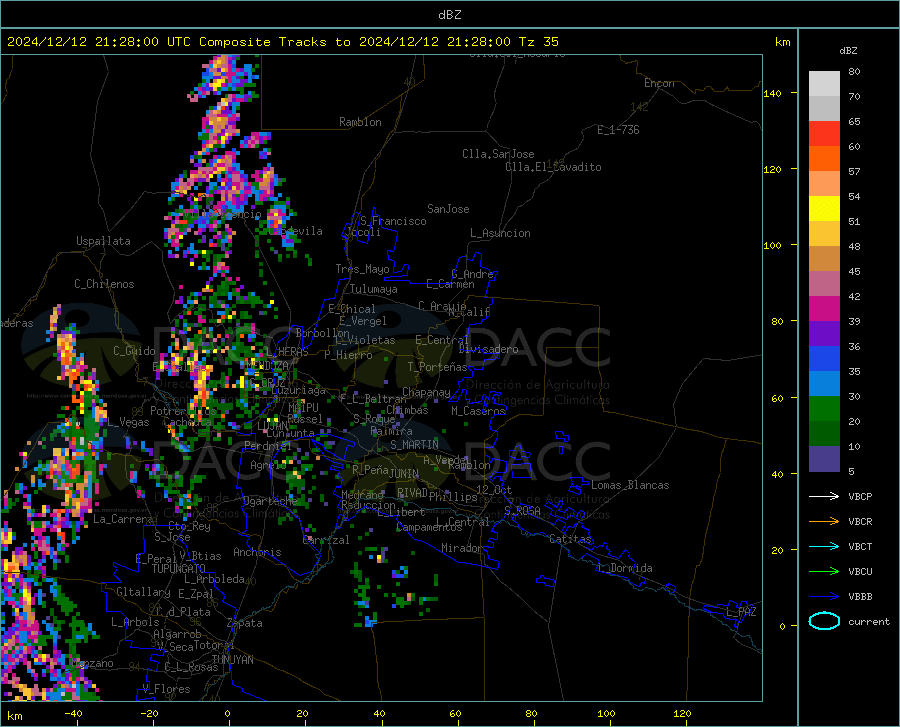Click the Clla.El_Cavadito label

pos(553,167)
